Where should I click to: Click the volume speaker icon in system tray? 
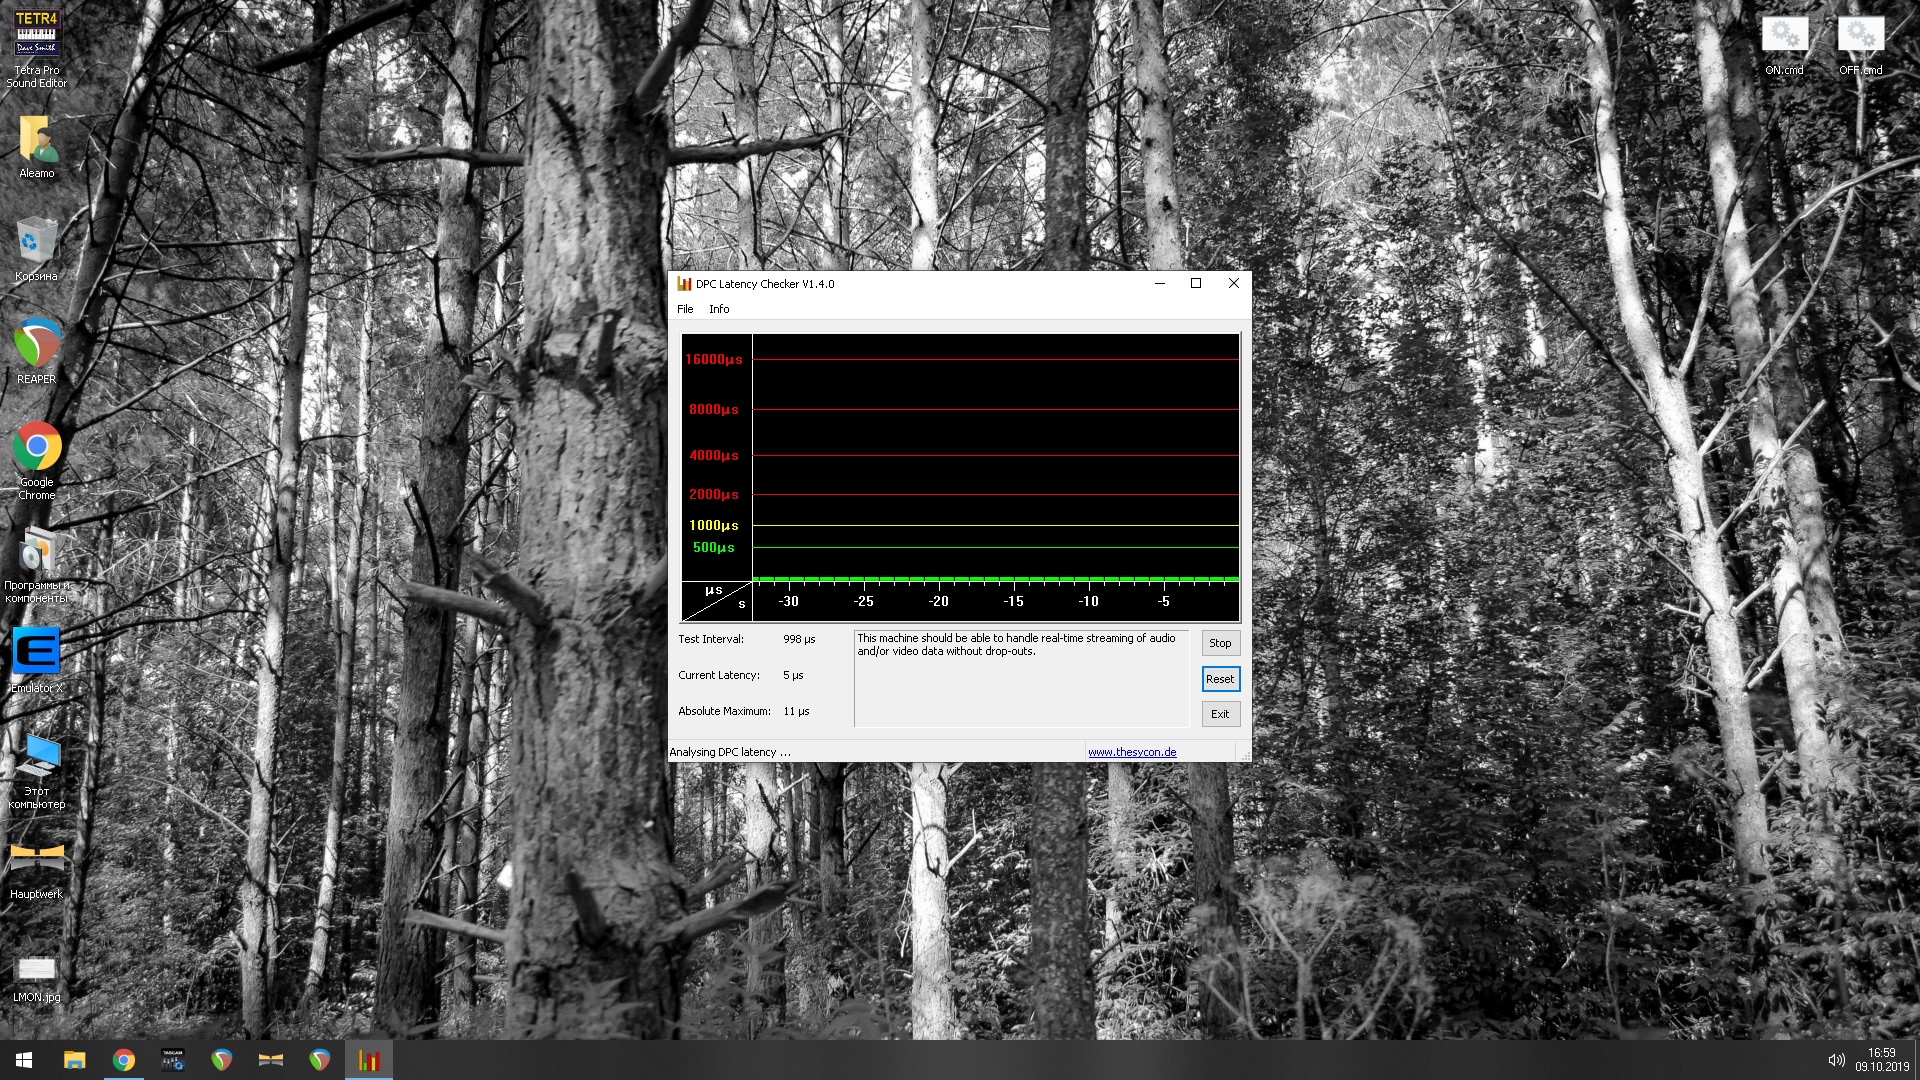(1836, 1060)
